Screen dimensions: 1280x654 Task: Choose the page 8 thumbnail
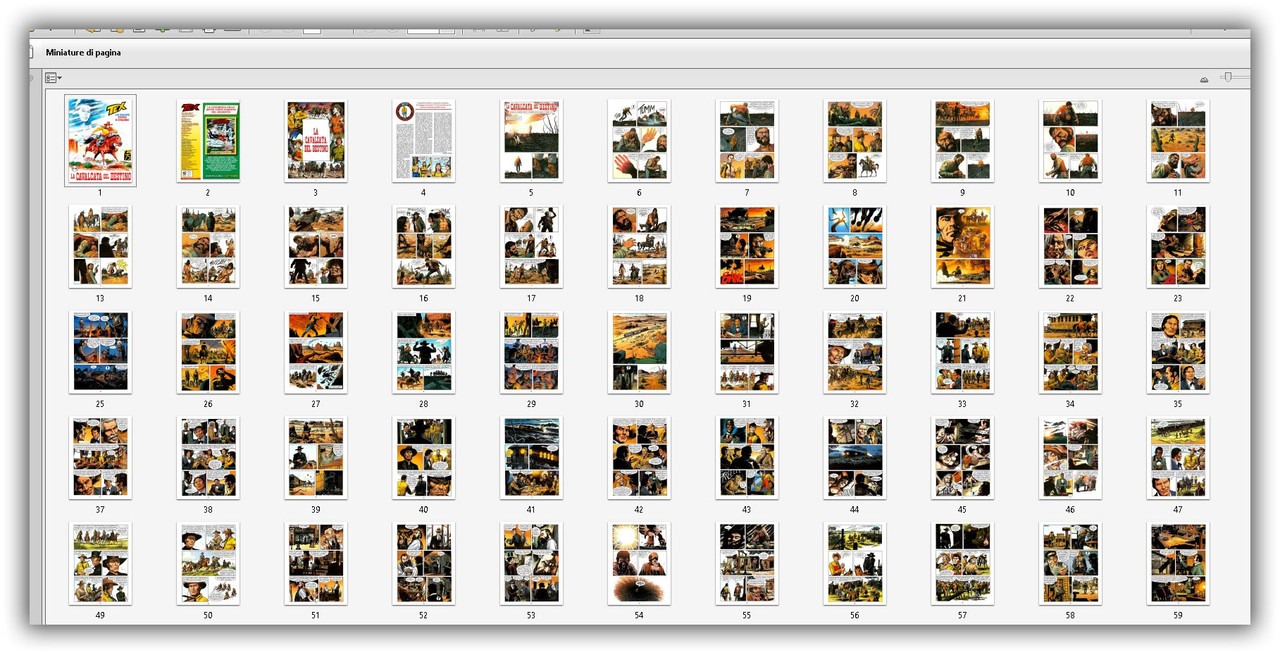click(855, 140)
